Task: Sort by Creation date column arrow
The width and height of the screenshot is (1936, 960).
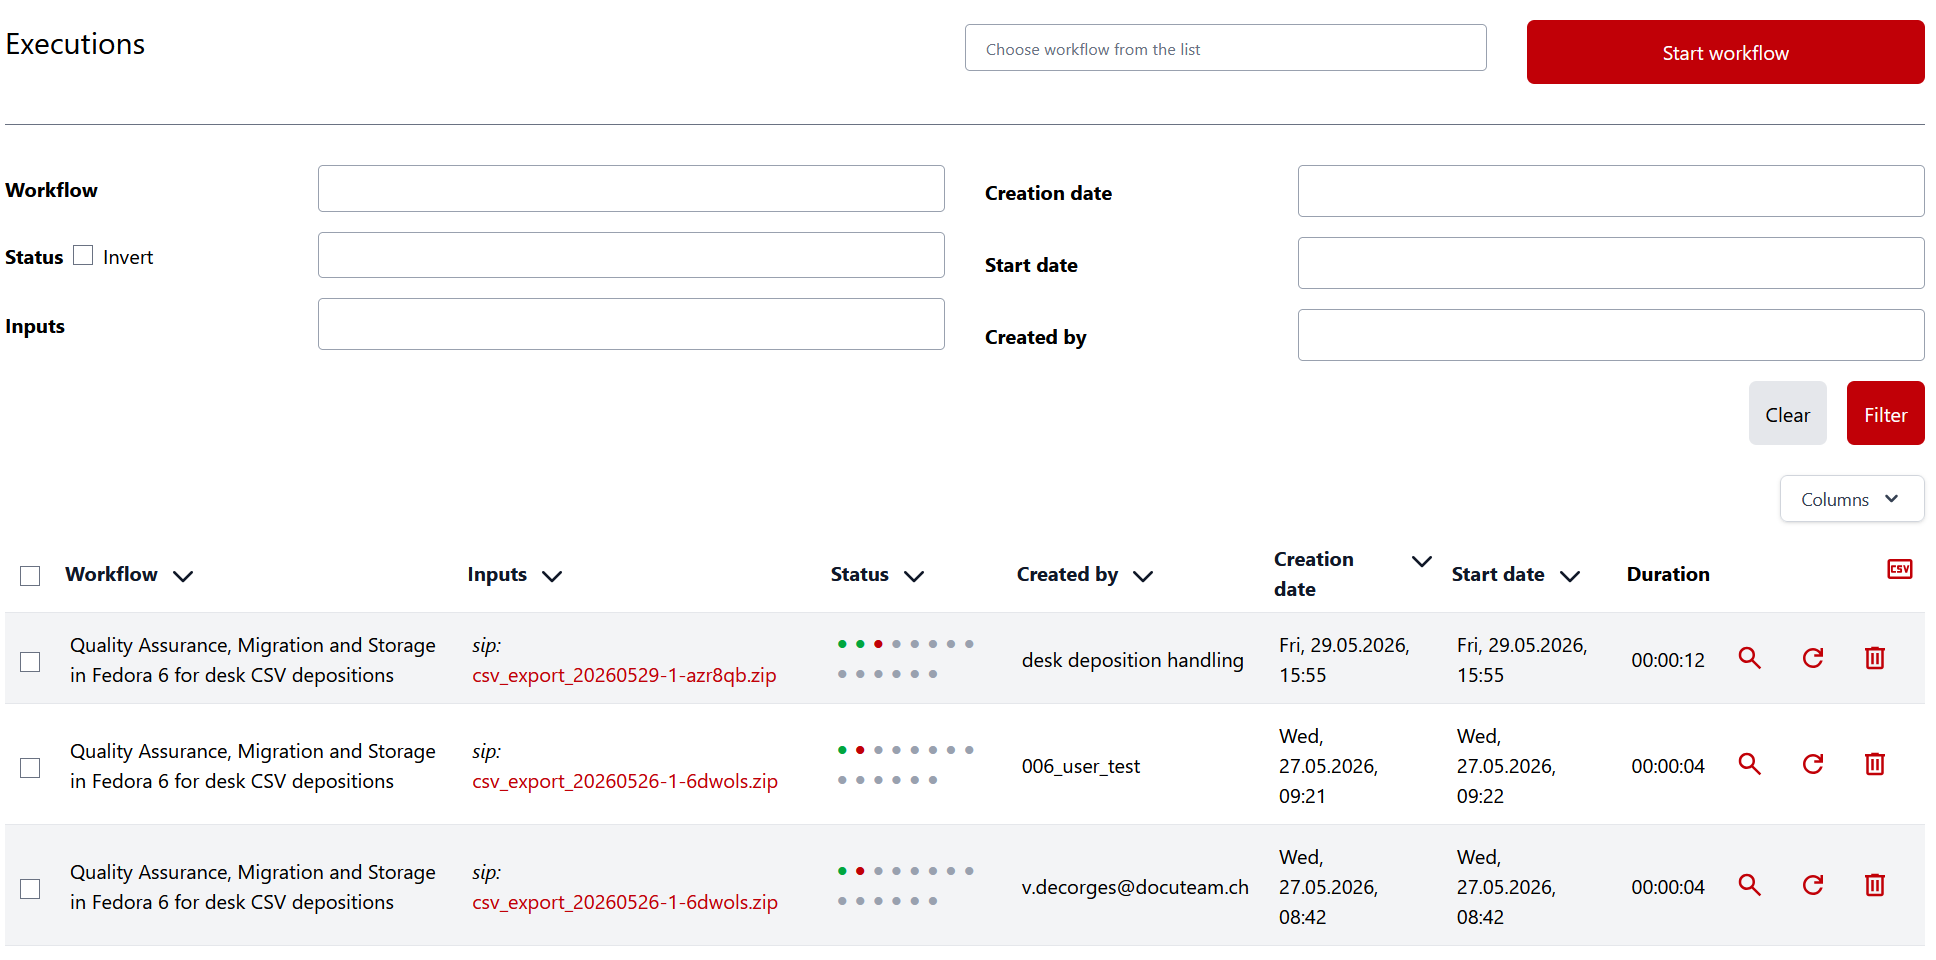Action: pos(1421,561)
